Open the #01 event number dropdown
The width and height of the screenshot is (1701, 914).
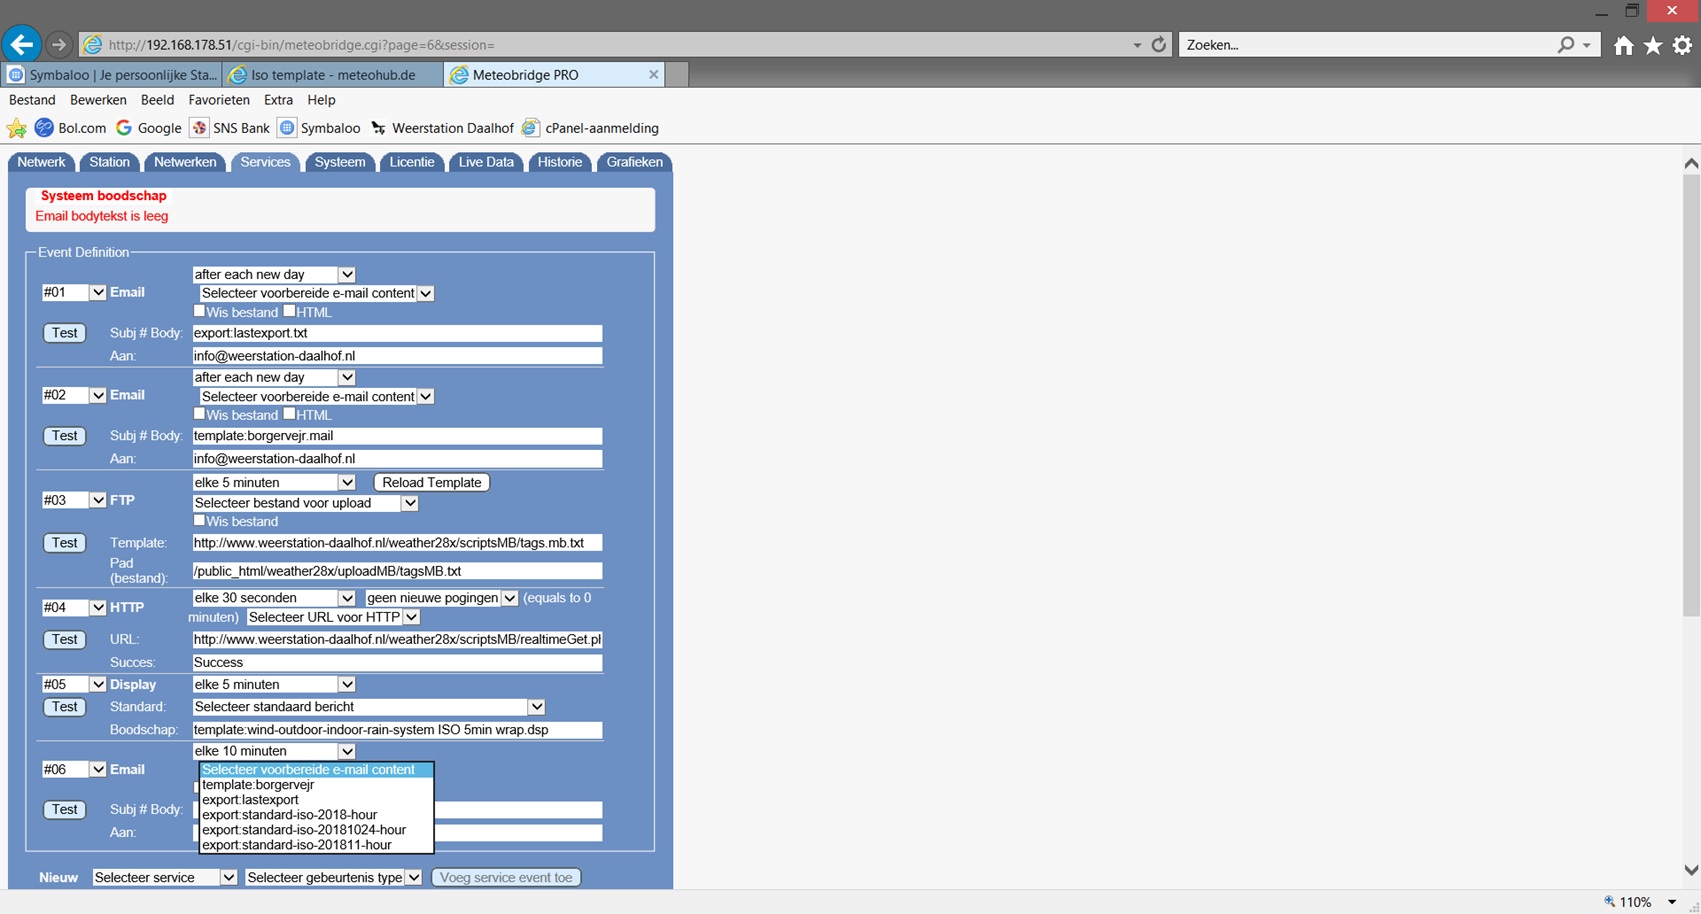pyautogui.click(x=73, y=292)
